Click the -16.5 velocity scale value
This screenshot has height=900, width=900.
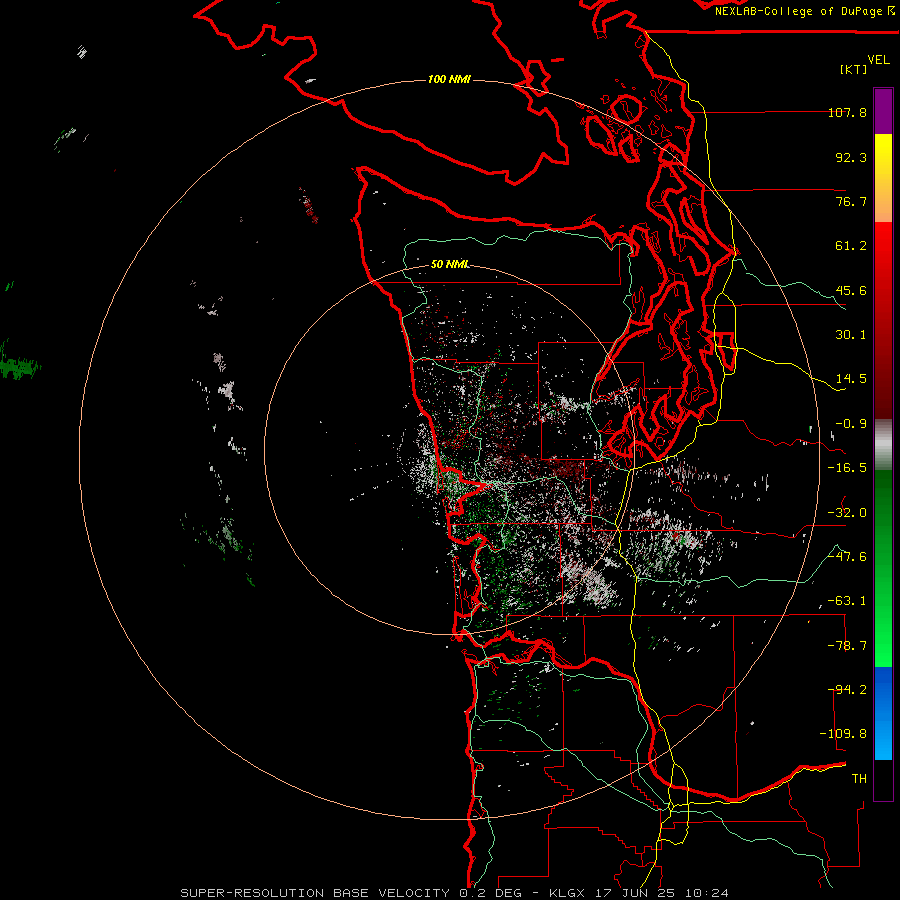click(847, 468)
